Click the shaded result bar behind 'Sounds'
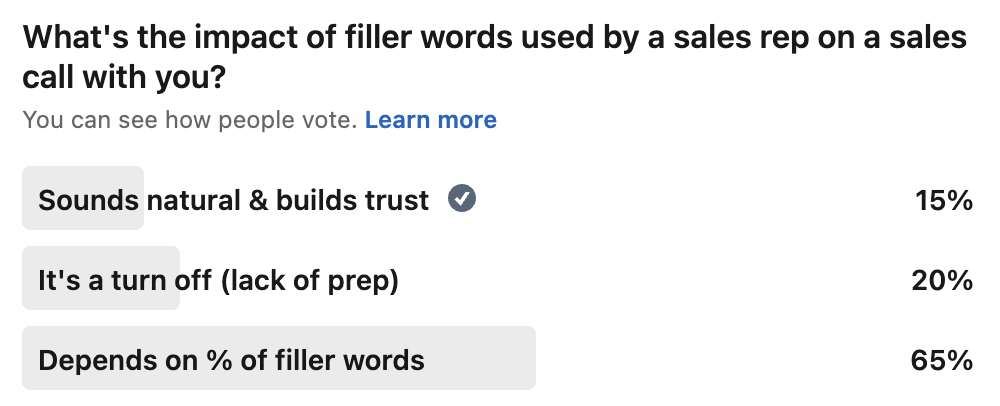Viewport: 1000px width, 406px height. point(83,198)
